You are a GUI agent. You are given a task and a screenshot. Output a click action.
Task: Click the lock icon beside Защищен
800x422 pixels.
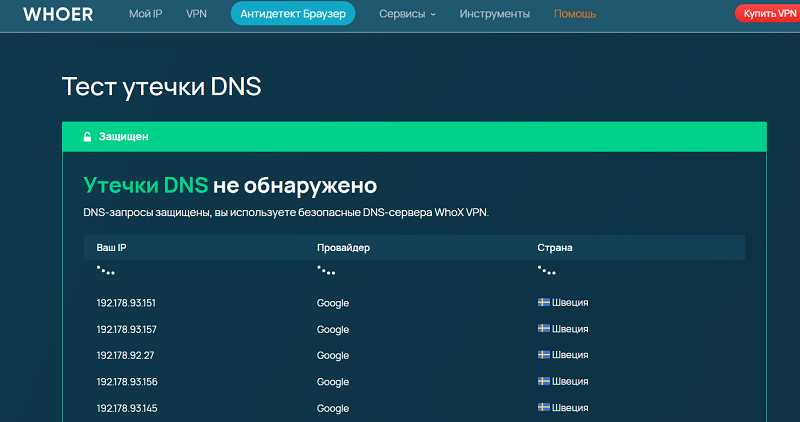point(87,136)
